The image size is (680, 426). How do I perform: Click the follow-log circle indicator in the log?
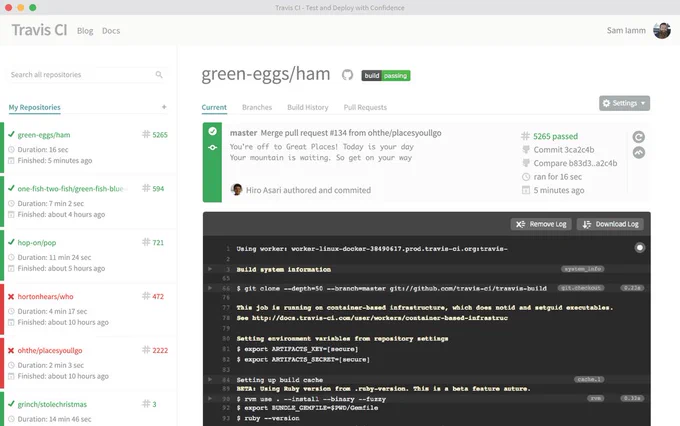(639, 248)
